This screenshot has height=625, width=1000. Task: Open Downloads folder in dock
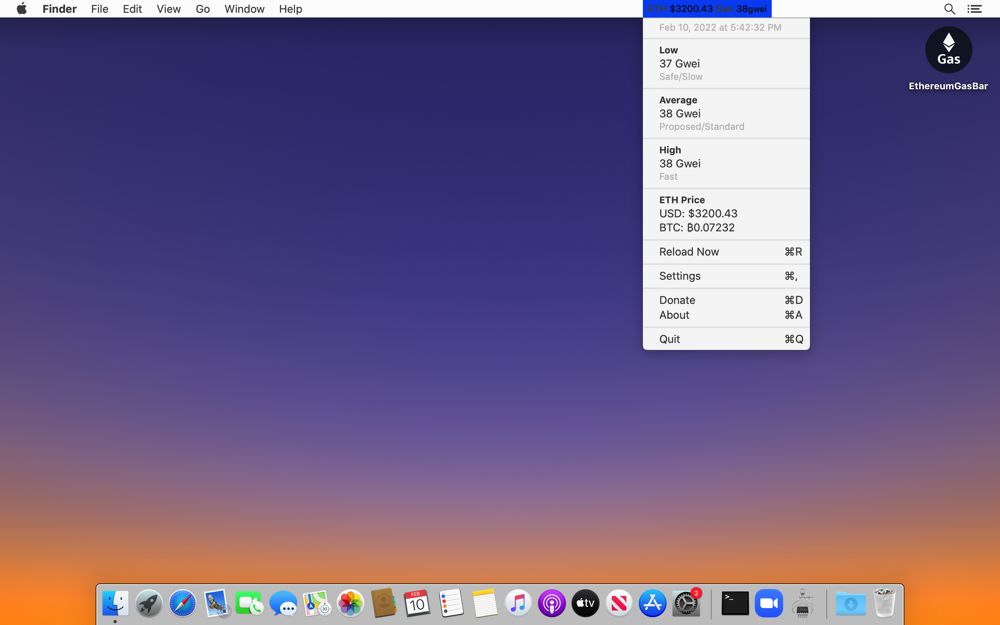point(851,603)
